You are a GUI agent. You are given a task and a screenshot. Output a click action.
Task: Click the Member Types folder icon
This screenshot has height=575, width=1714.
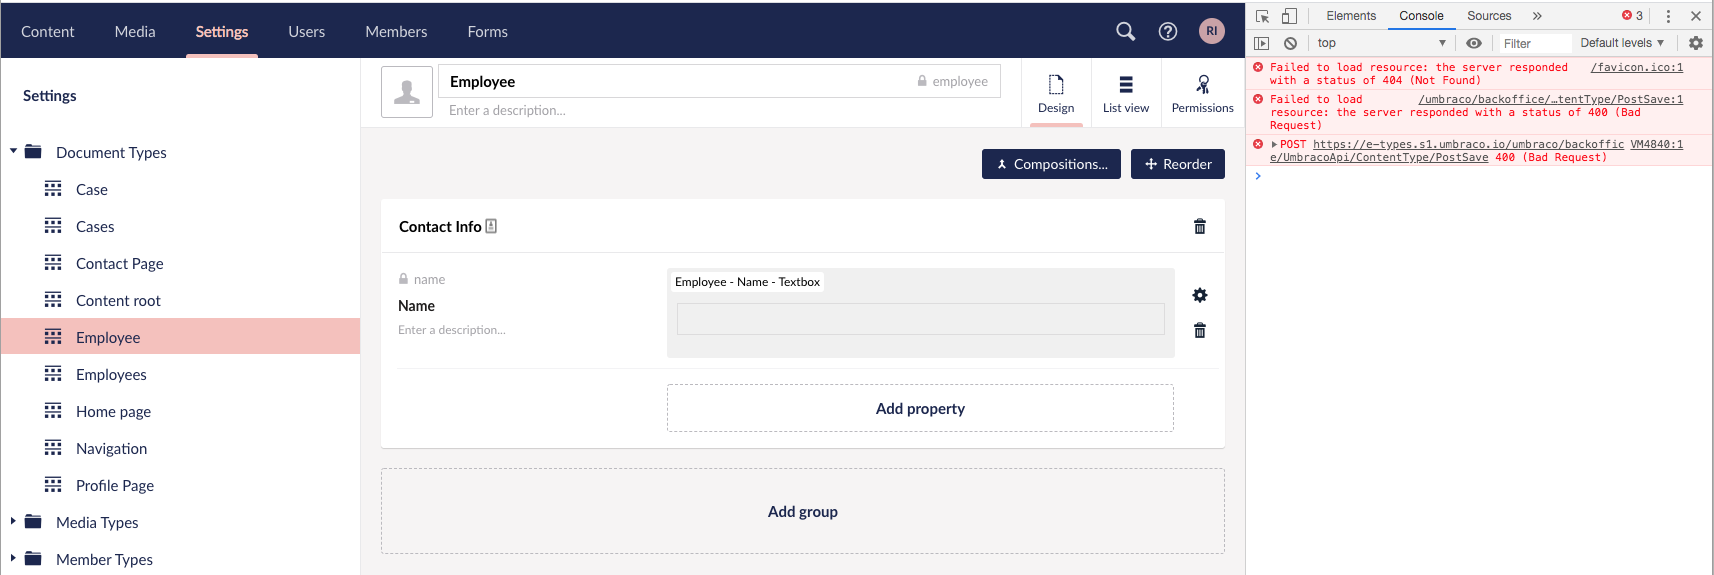pos(33,559)
